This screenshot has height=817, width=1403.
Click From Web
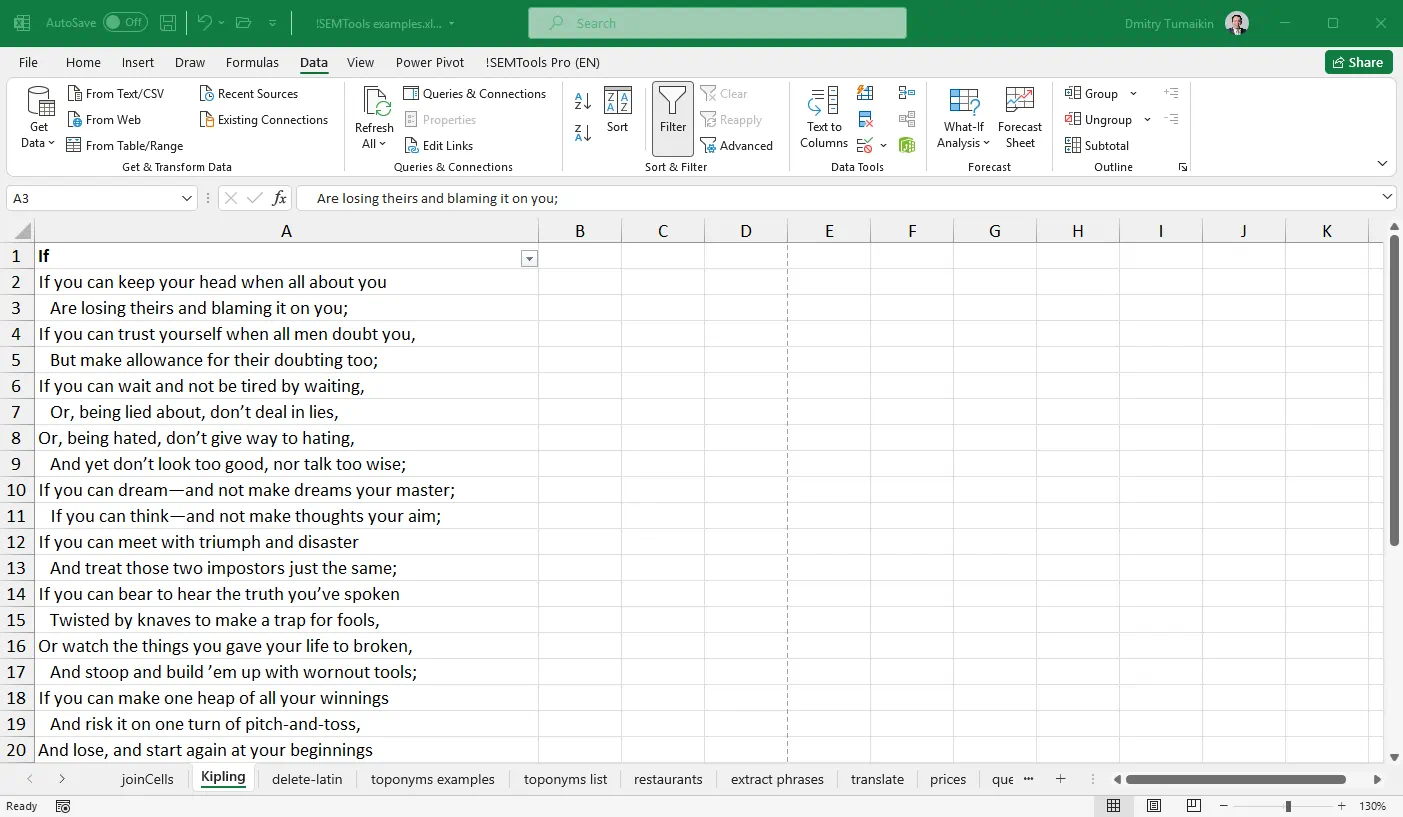[x=104, y=119]
